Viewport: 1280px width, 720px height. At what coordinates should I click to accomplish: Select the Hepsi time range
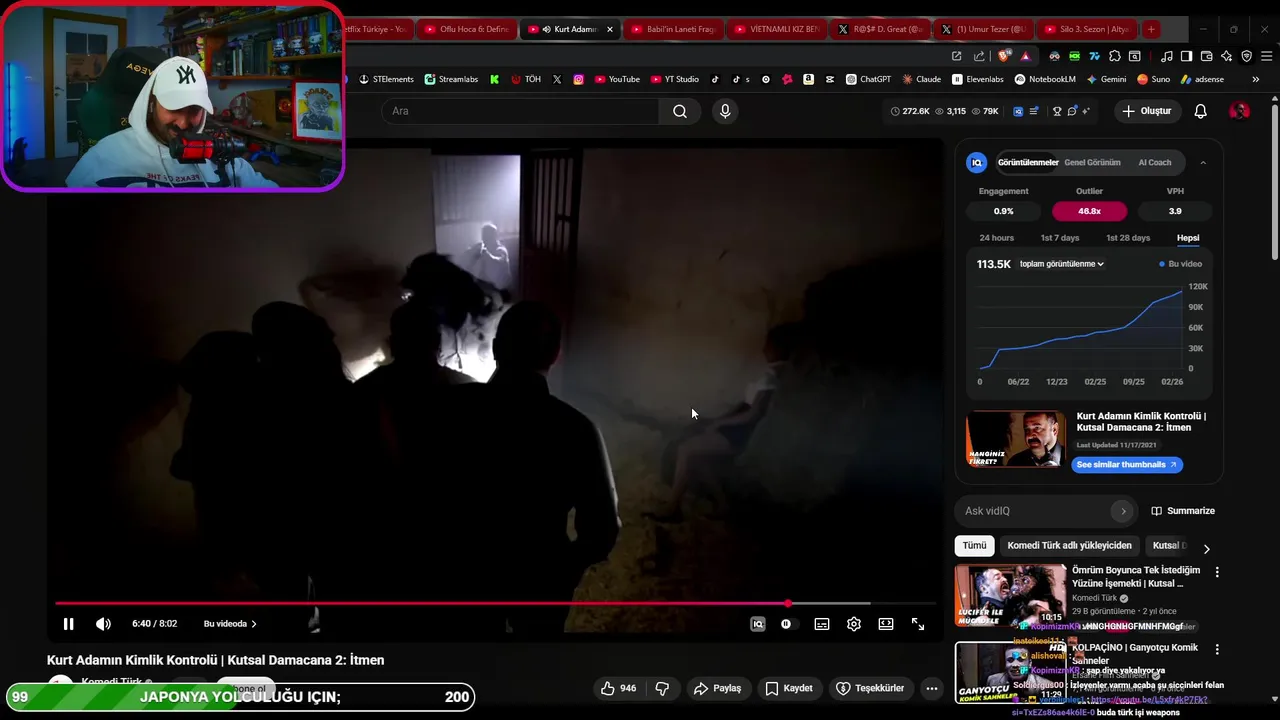pos(1188,238)
